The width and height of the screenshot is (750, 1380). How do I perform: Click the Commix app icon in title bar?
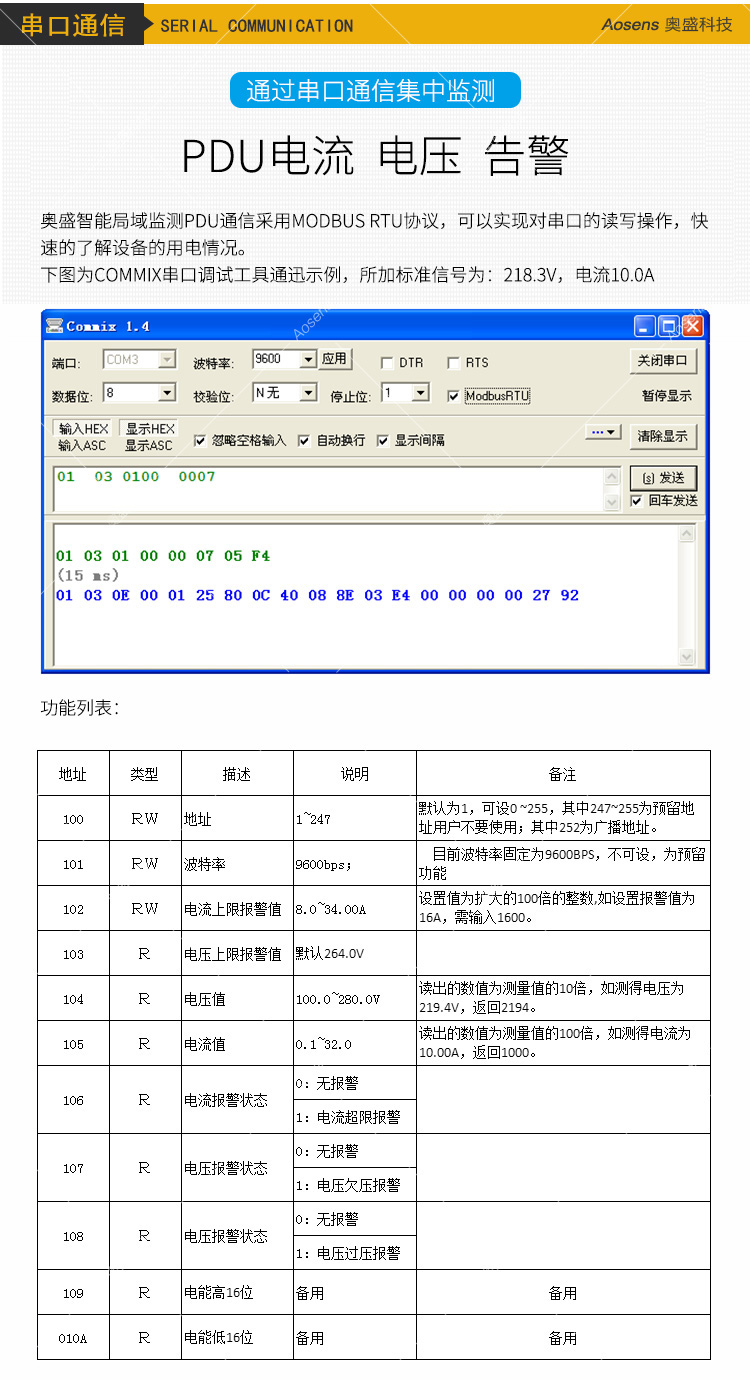click(55, 326)
